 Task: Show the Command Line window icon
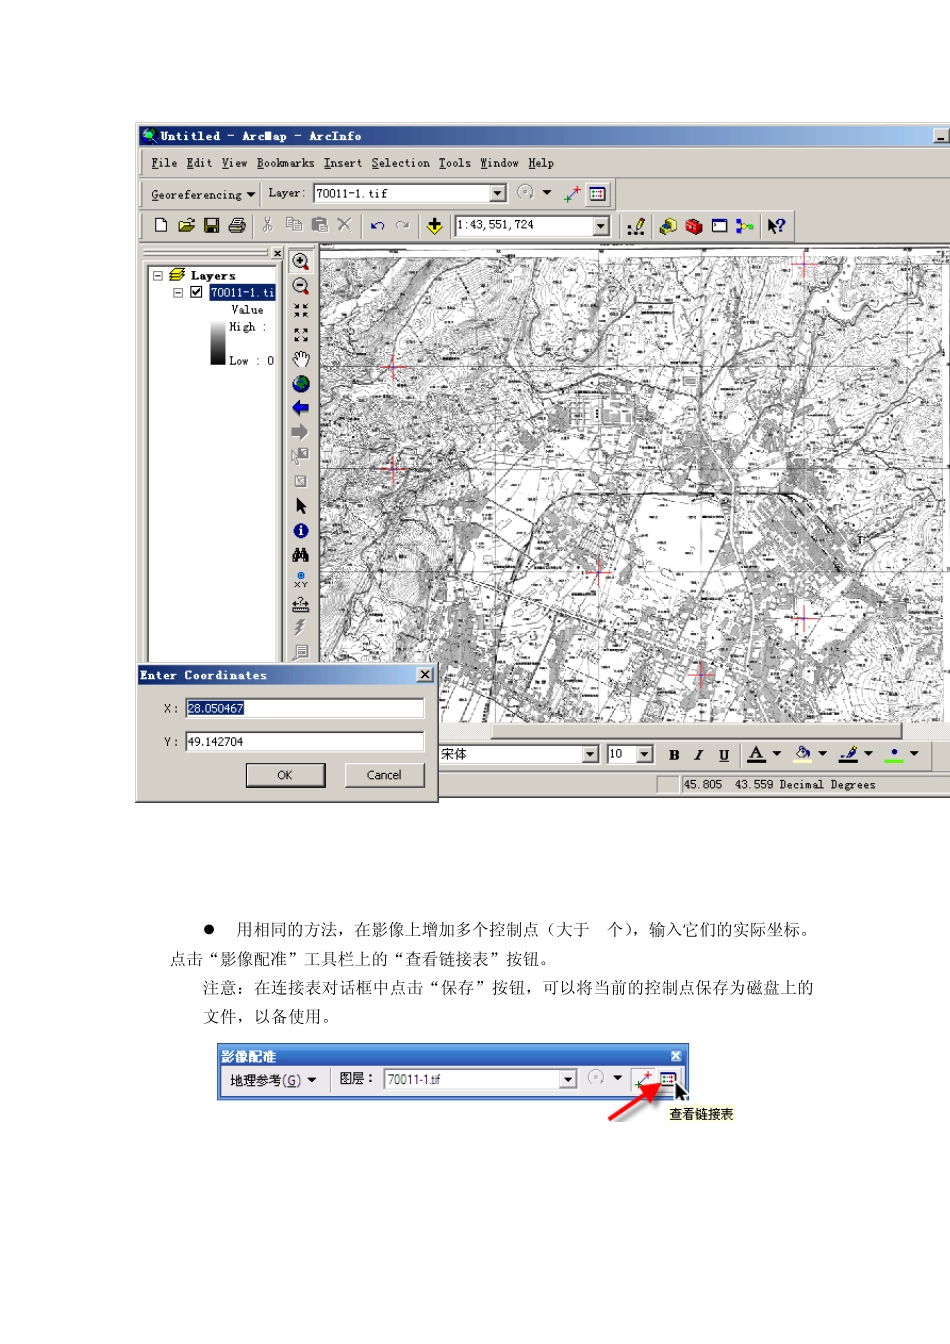(x=720, y=227)
